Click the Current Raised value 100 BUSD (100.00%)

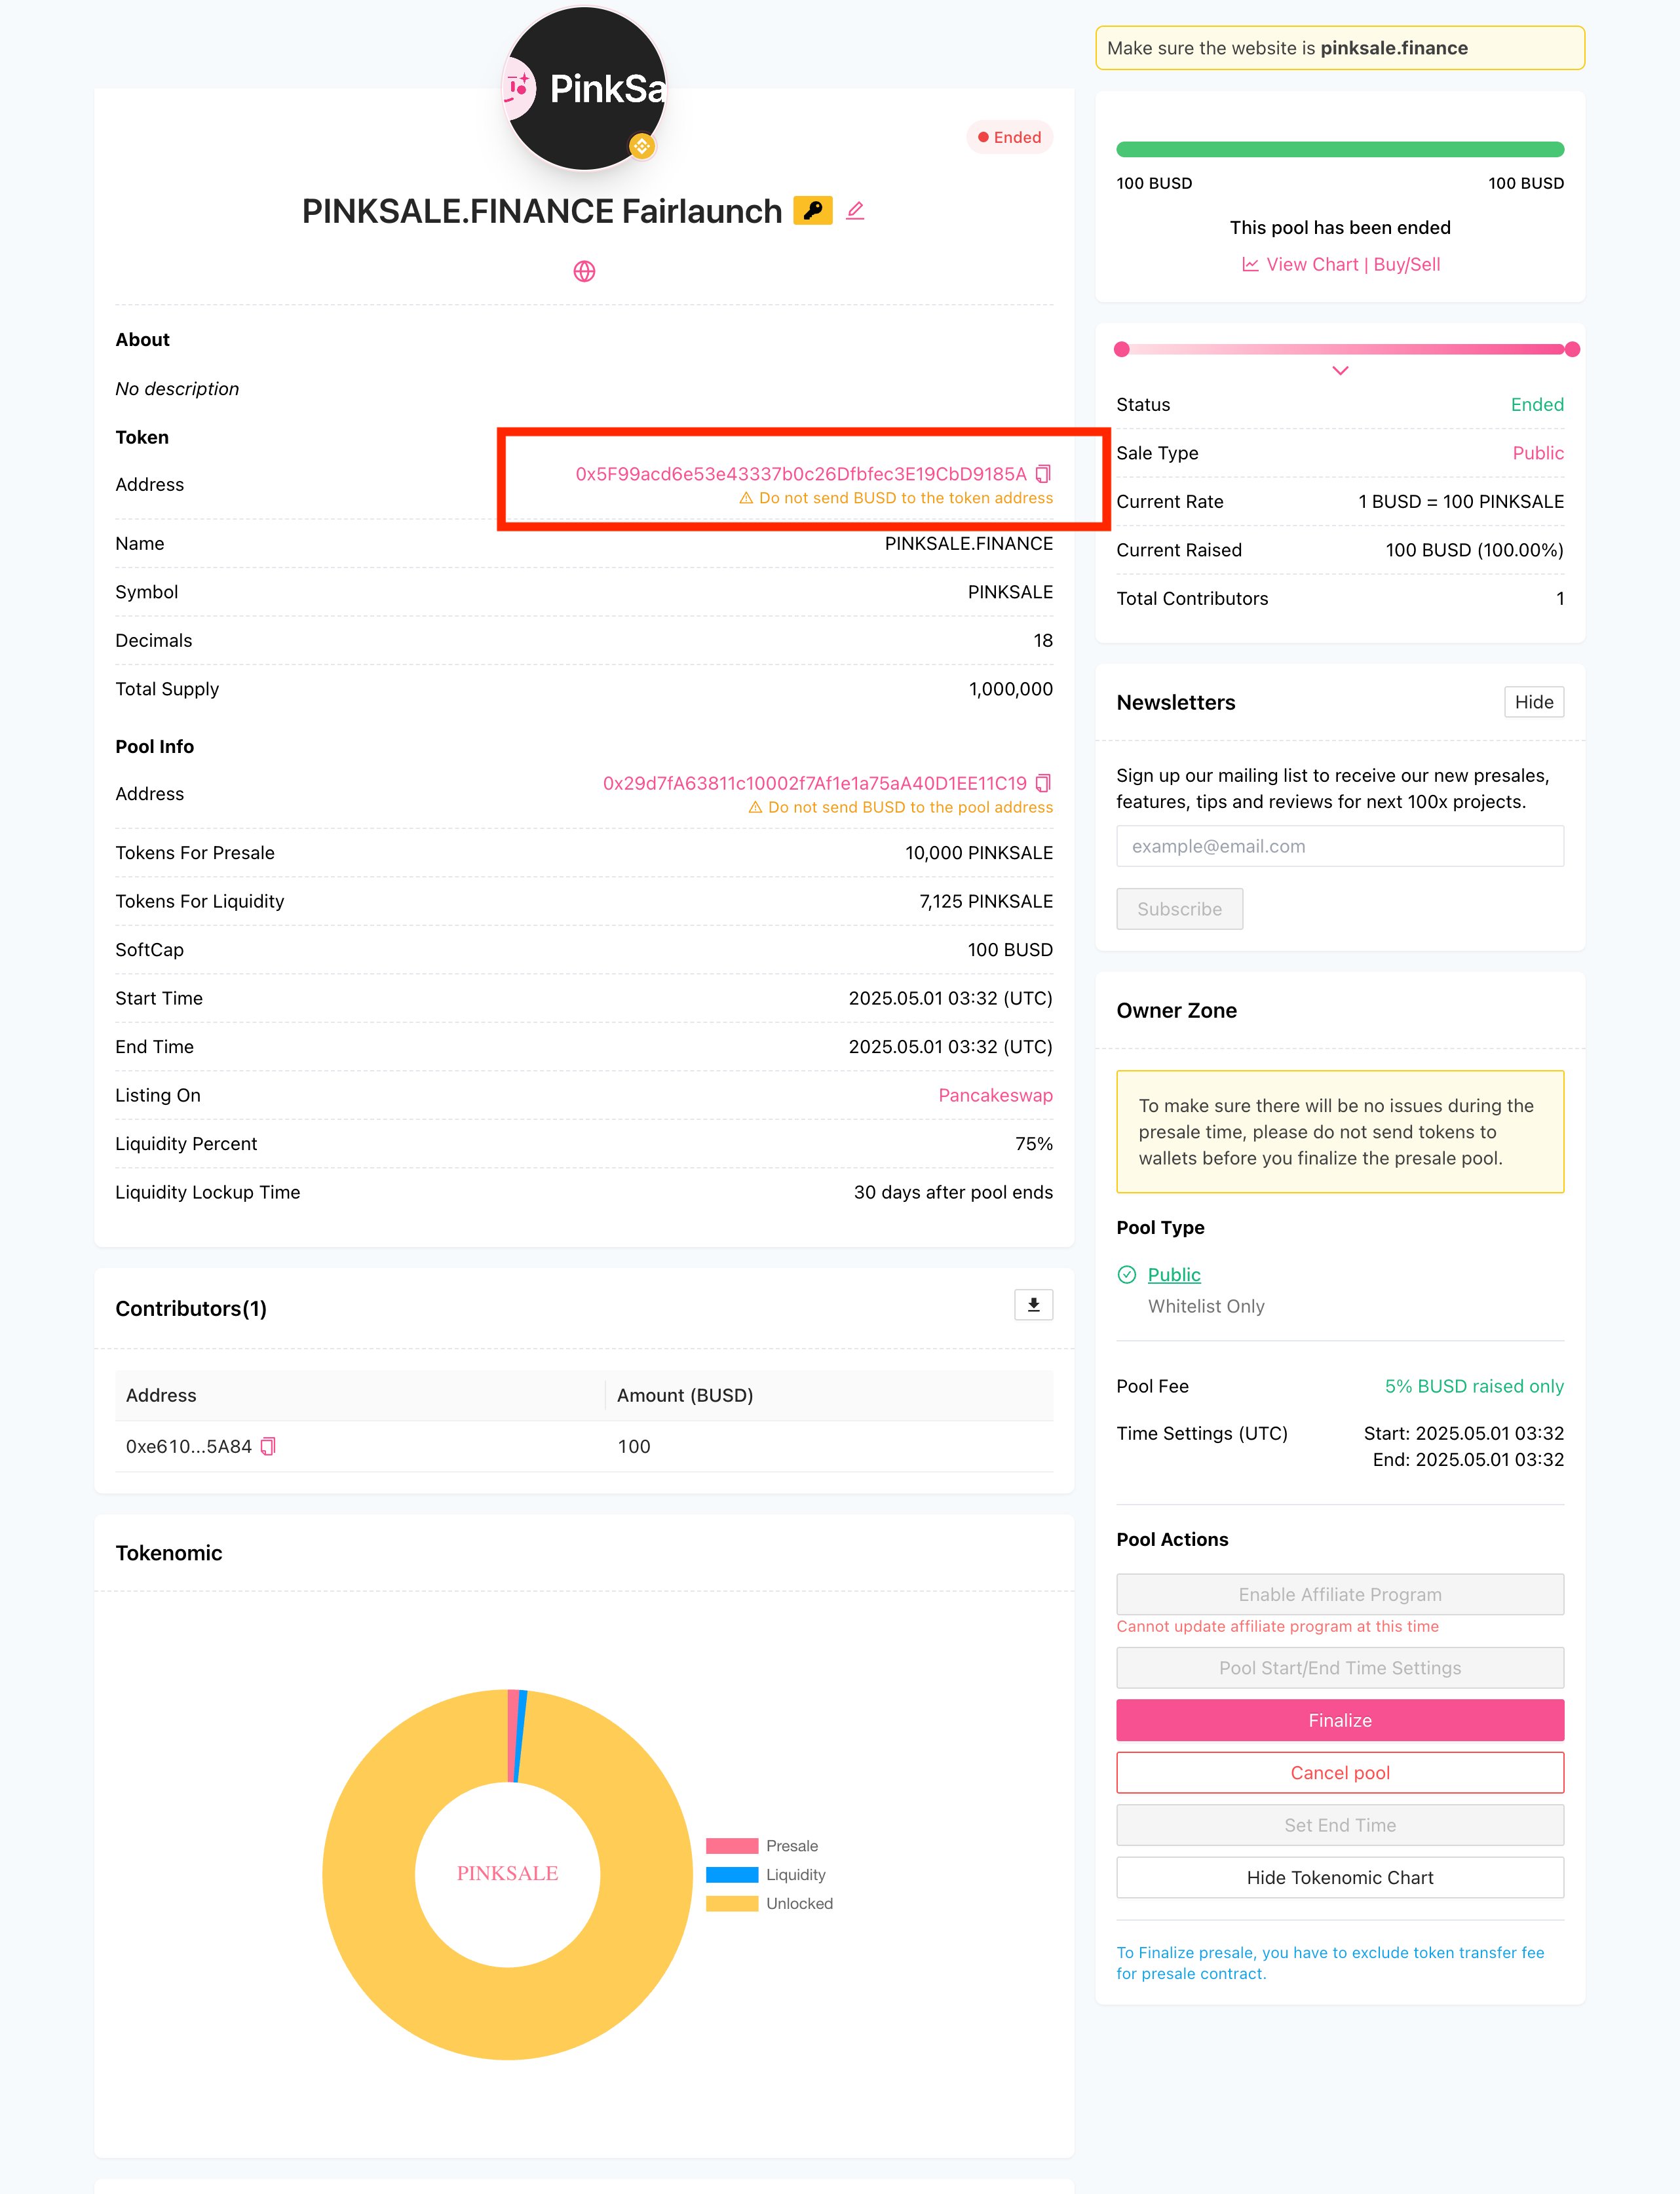[1475, 551]
